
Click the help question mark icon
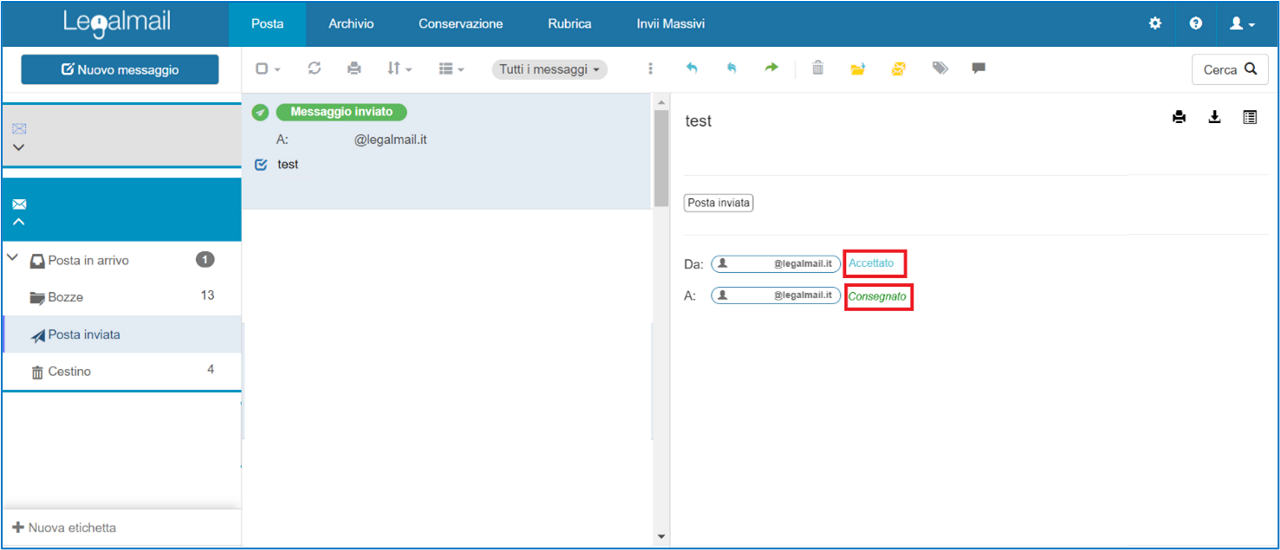click(1196, 23)
